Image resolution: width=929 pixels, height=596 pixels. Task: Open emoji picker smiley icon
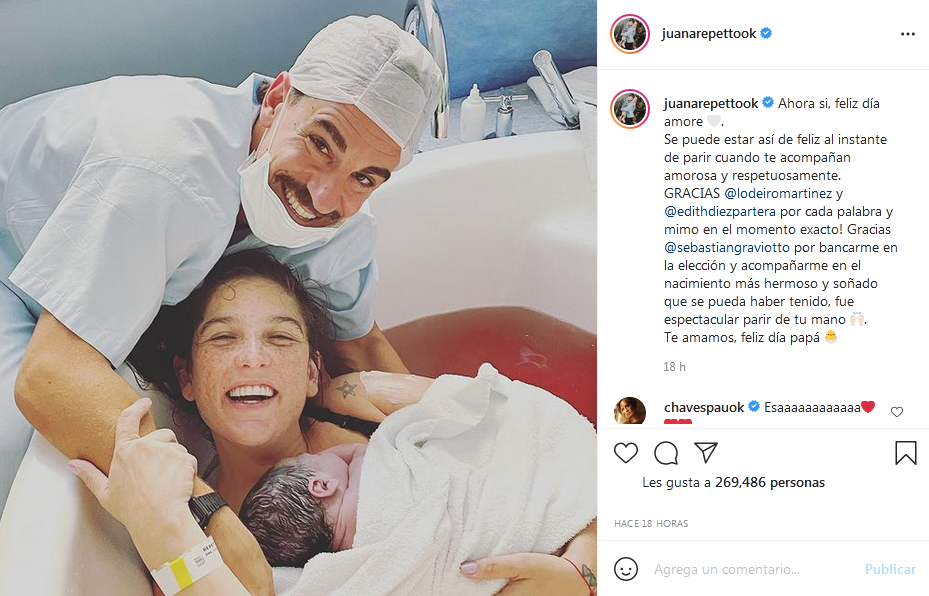tap(626, 569)
